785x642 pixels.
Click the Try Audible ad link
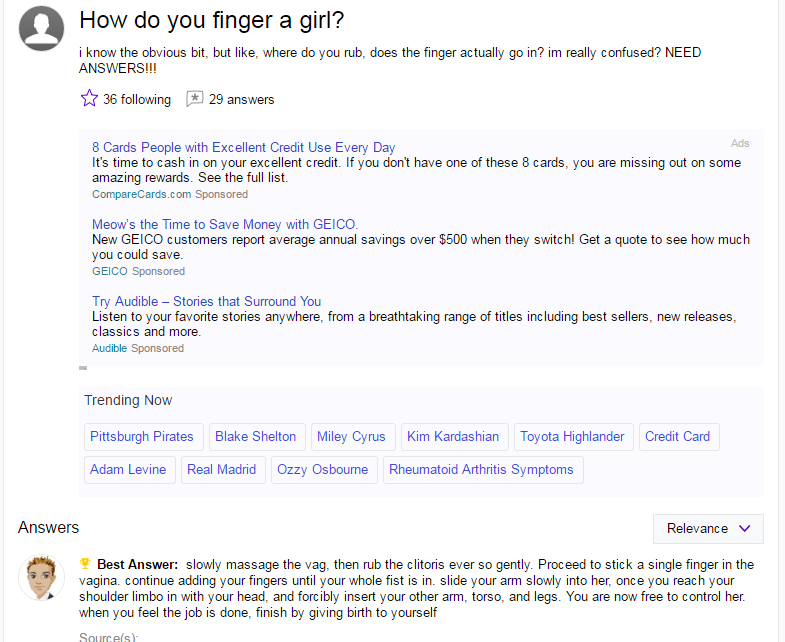206,301
